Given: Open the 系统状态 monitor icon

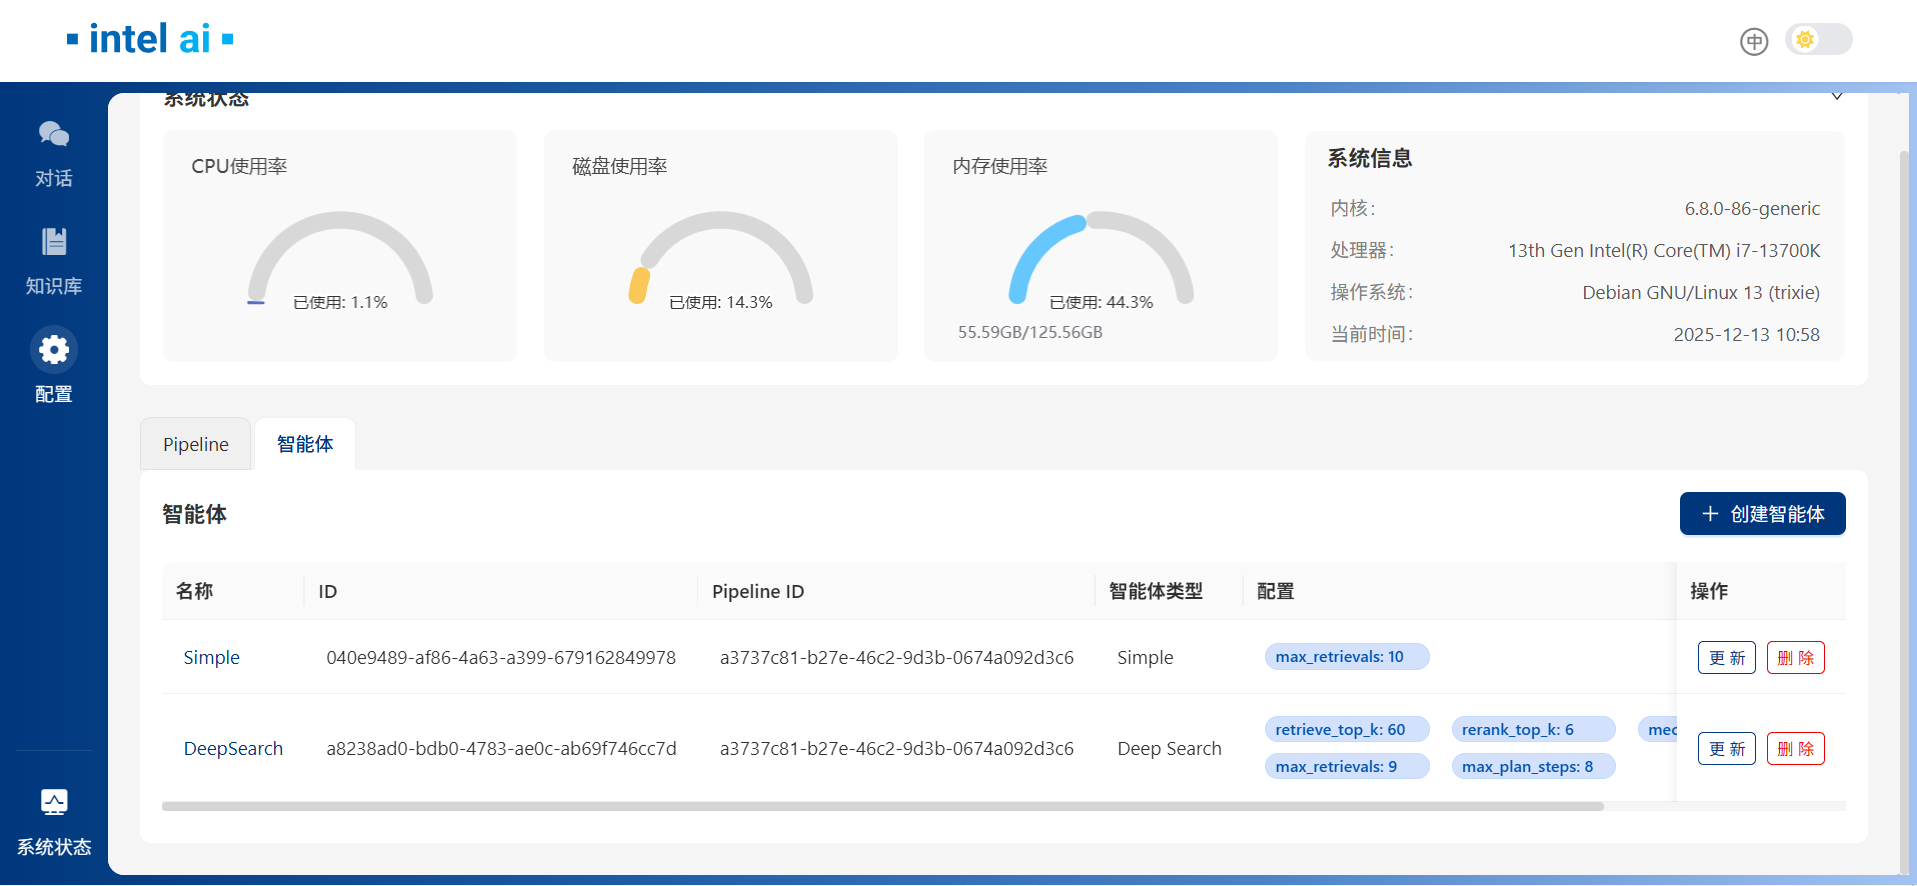Looking at the screenshot, I should [54, 802].
